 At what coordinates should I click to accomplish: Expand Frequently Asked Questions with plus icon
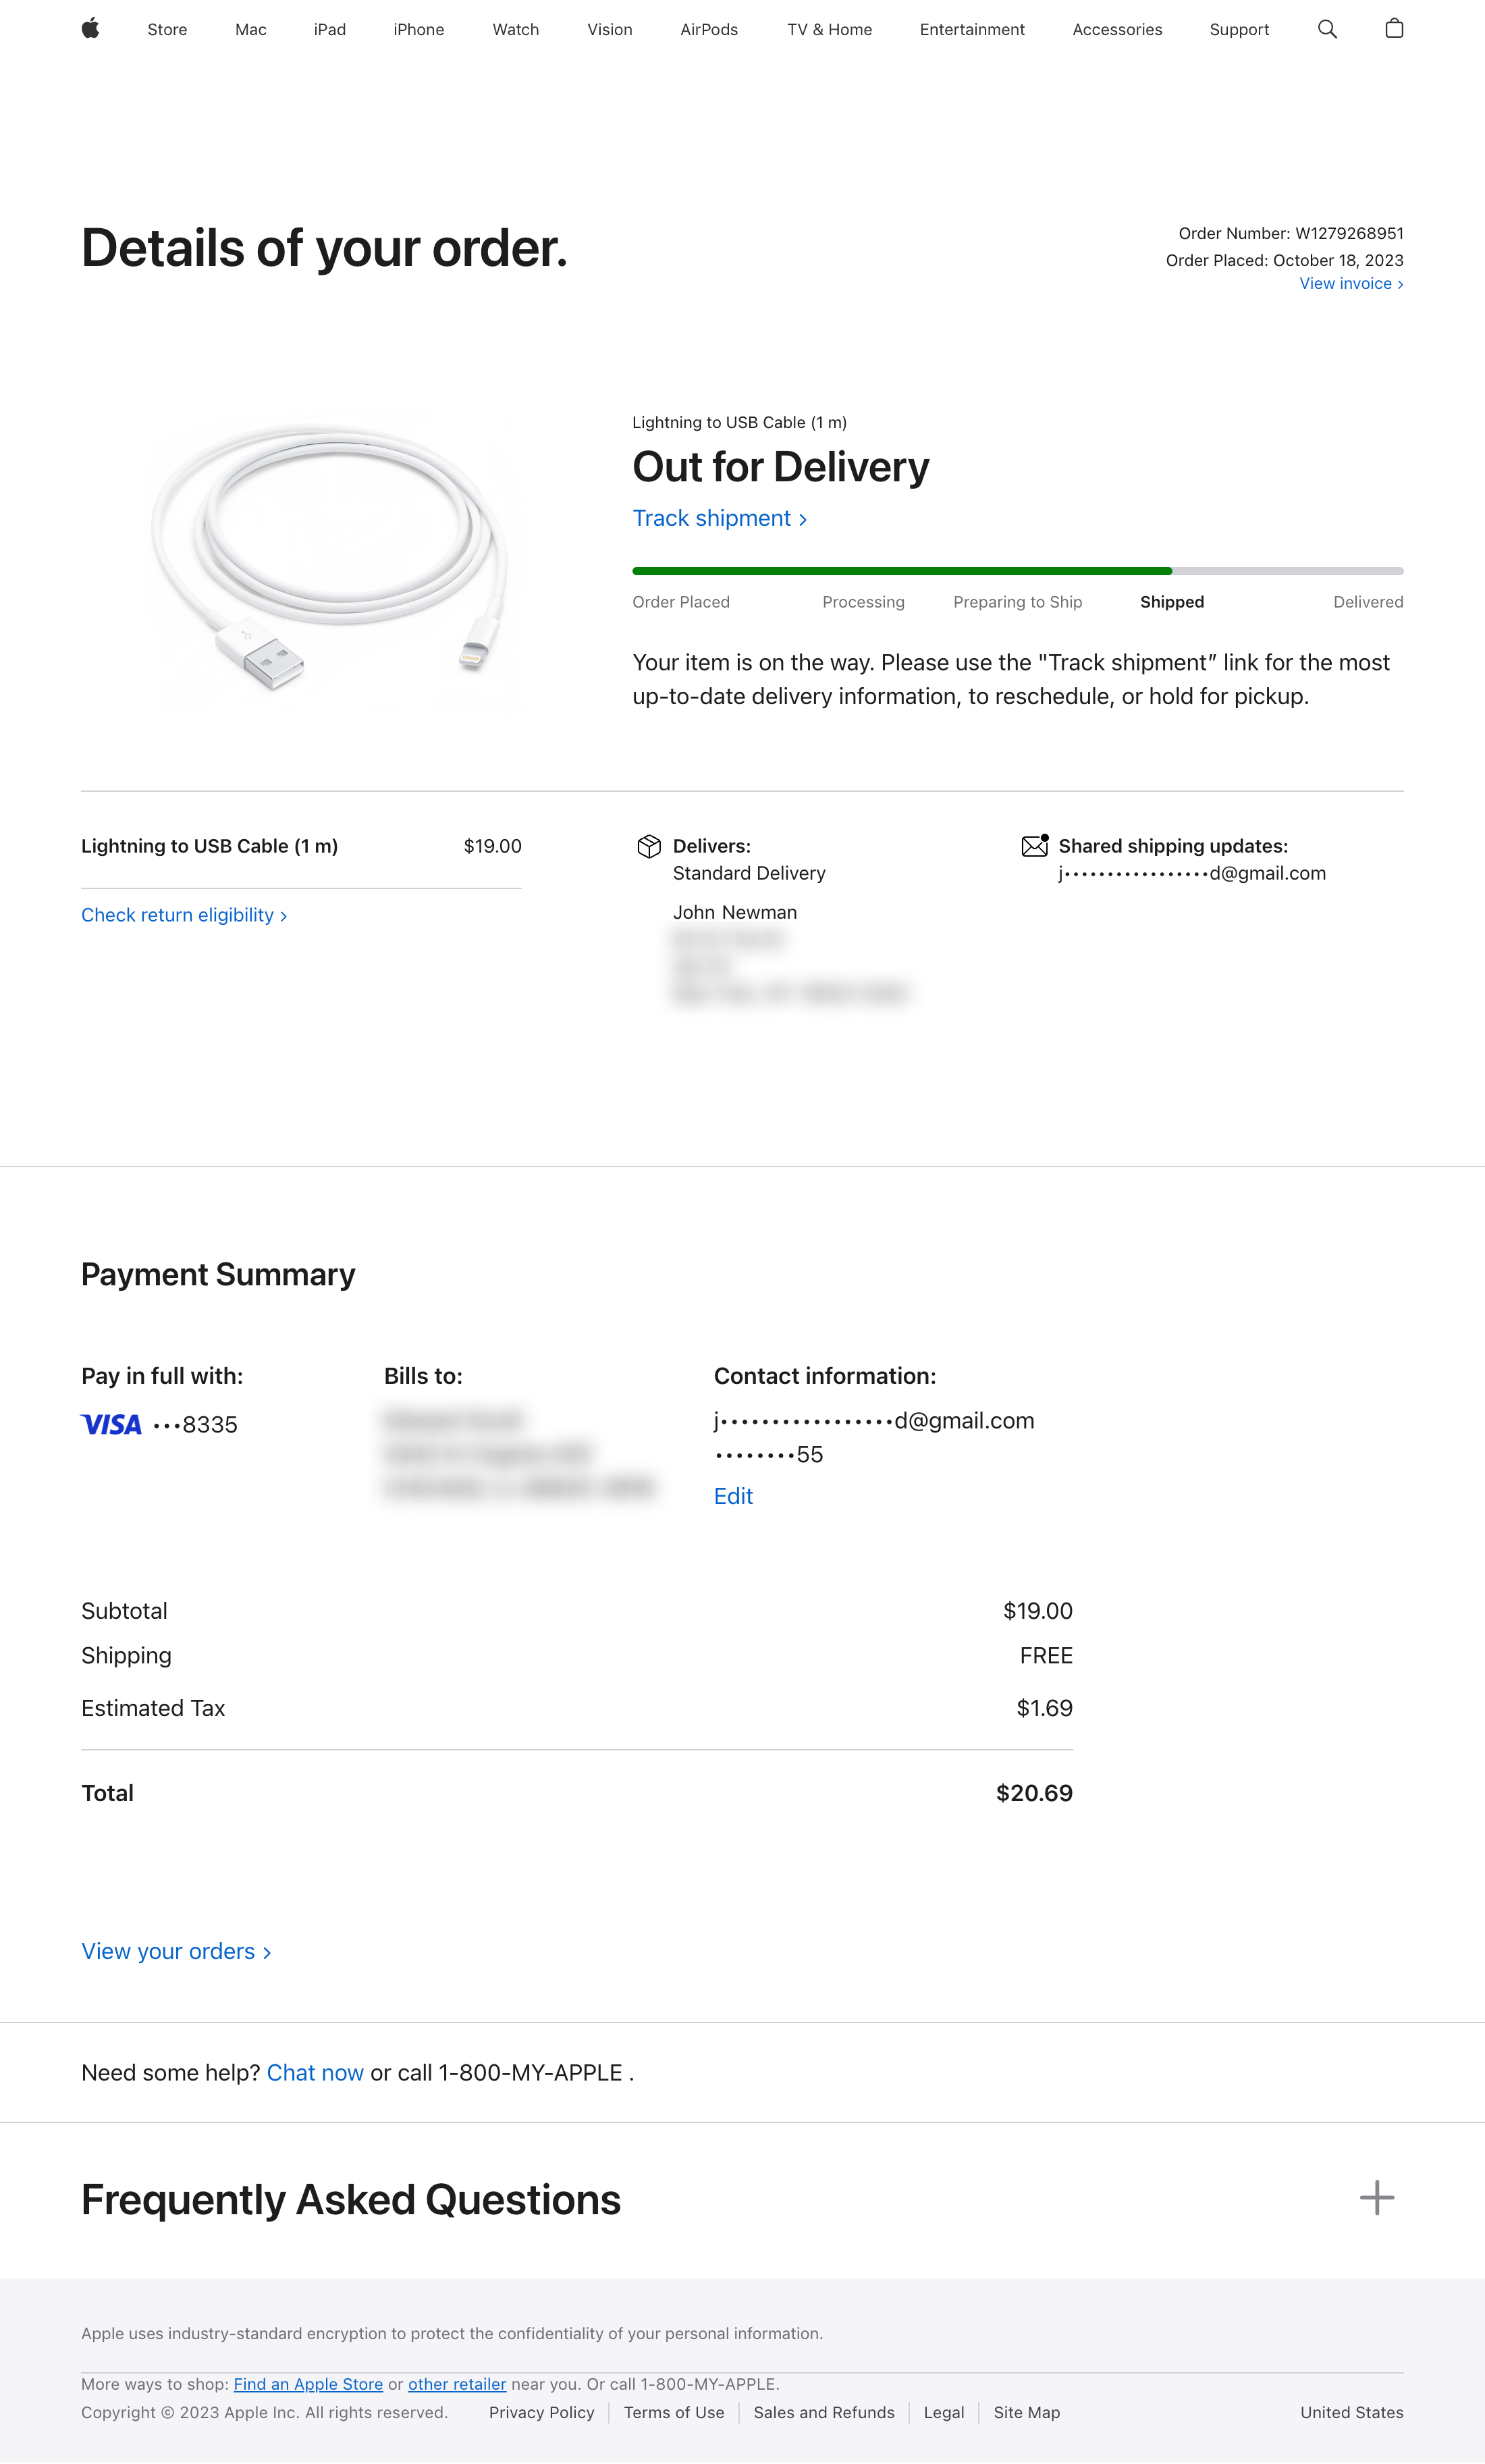click(1377, 2197)
